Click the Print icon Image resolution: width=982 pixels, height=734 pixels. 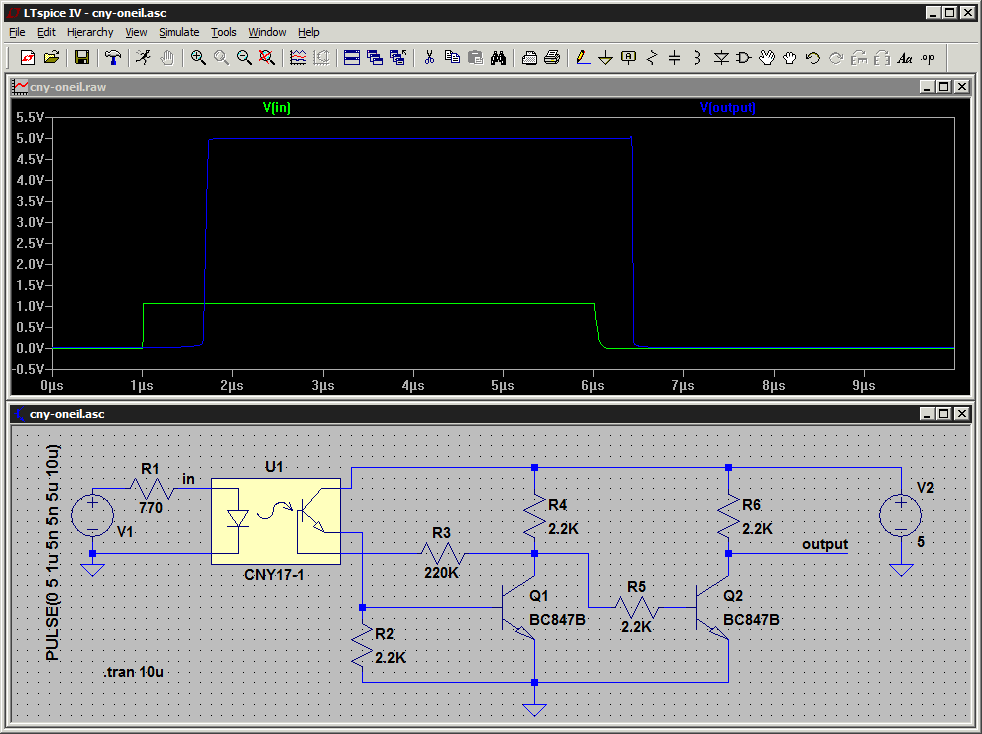click(x=552, y=58)
